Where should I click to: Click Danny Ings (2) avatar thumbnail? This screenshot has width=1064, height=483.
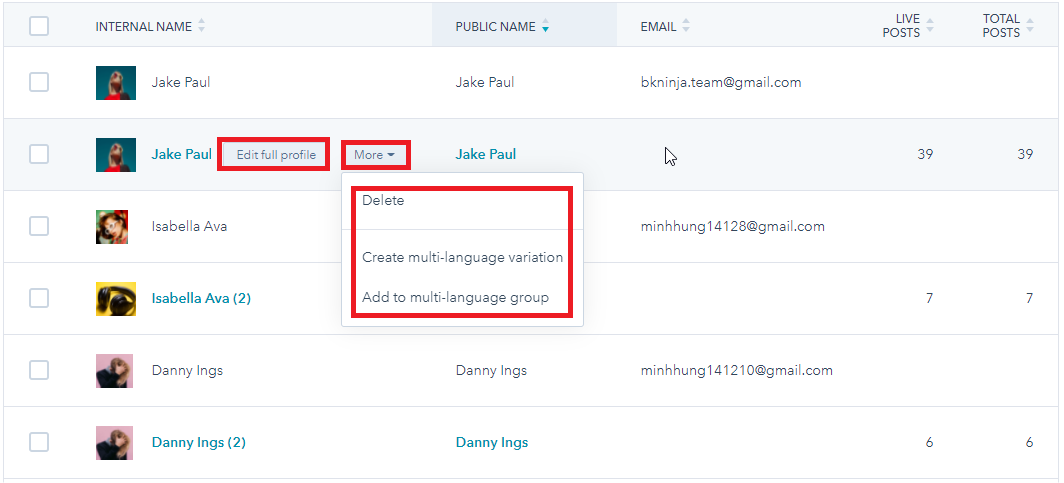pos(115,442)
